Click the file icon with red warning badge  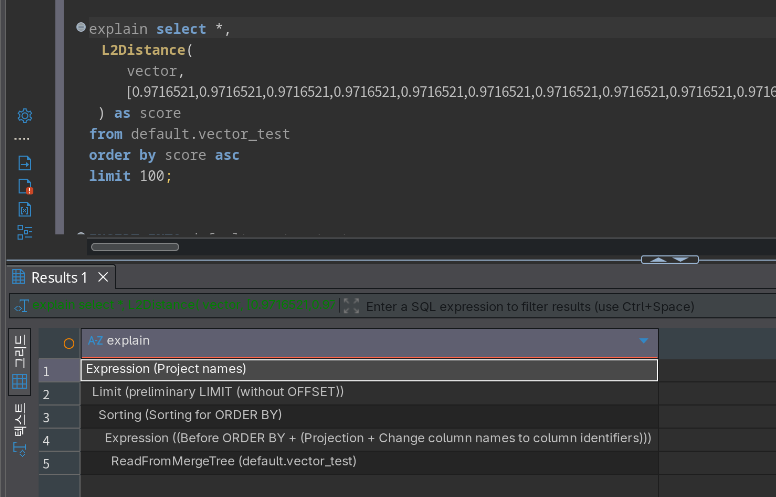pos(26,186)
